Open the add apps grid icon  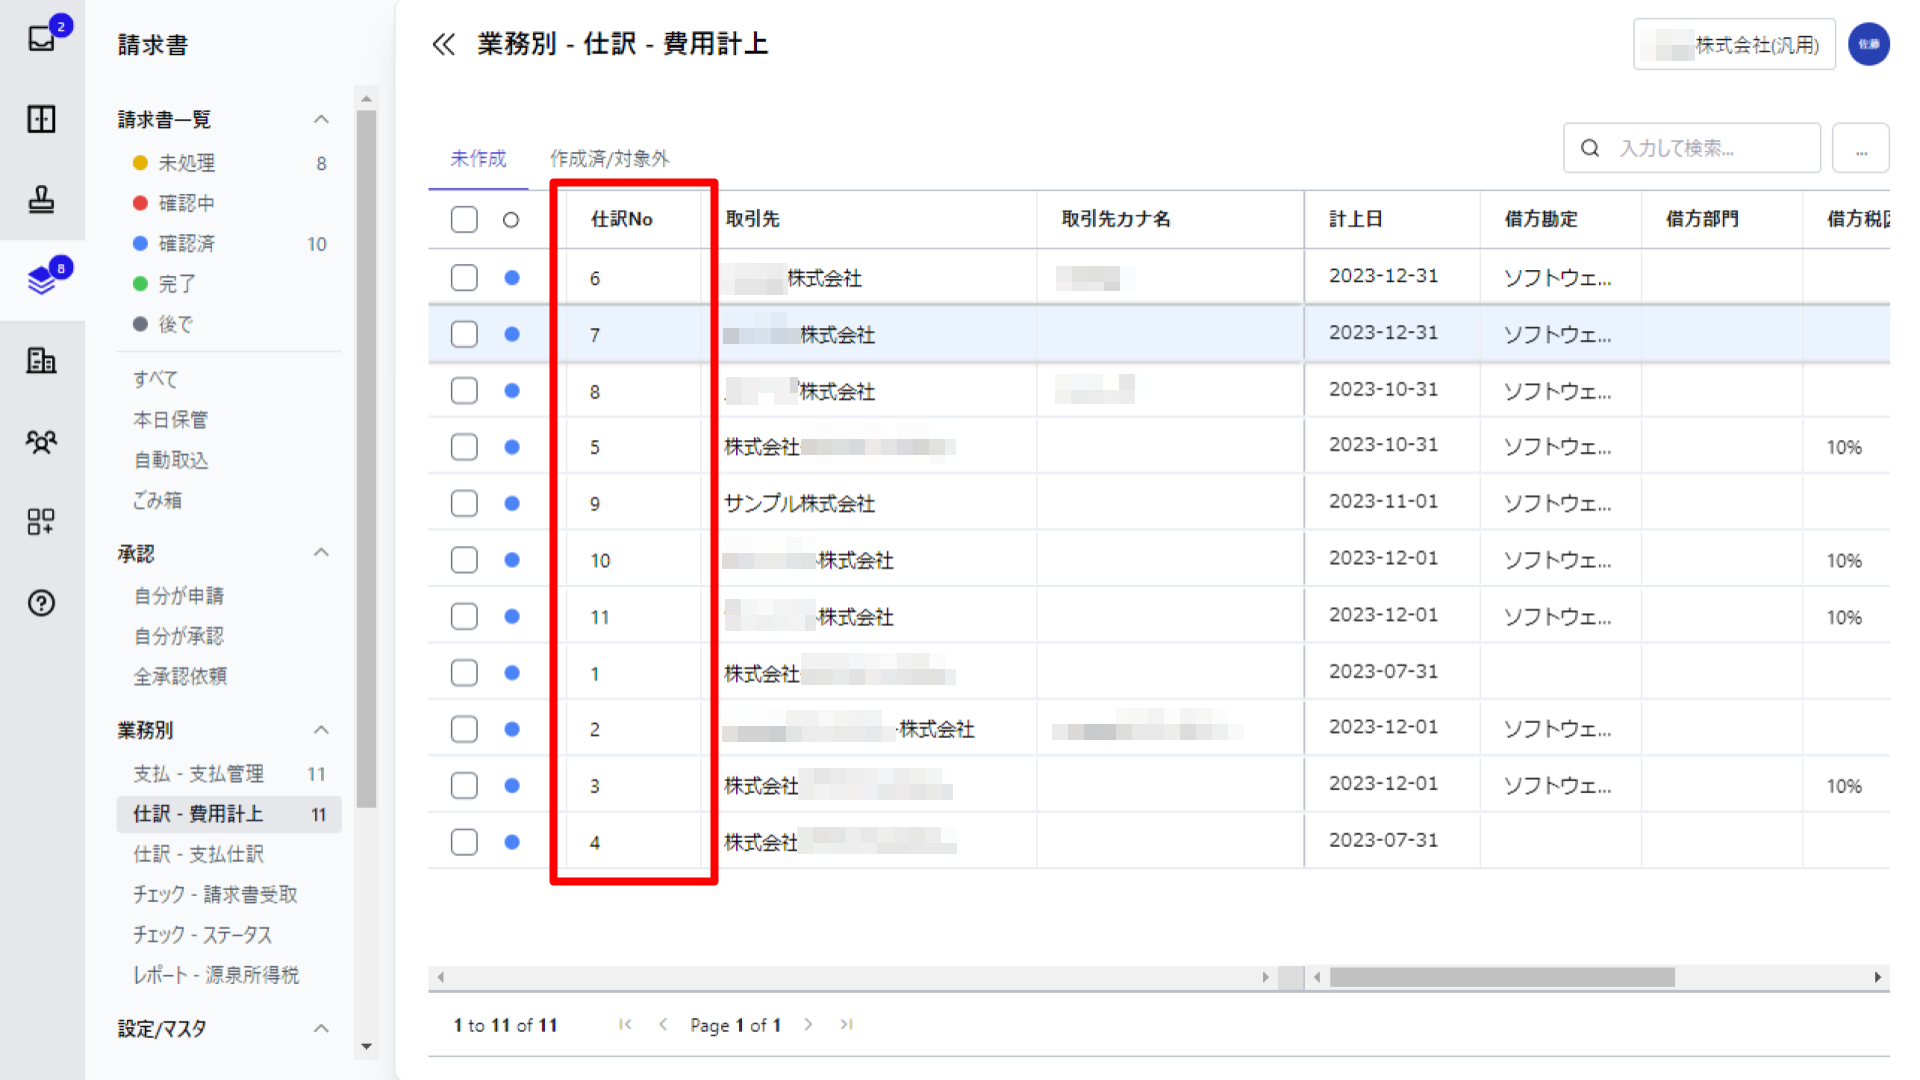(41, 522)
